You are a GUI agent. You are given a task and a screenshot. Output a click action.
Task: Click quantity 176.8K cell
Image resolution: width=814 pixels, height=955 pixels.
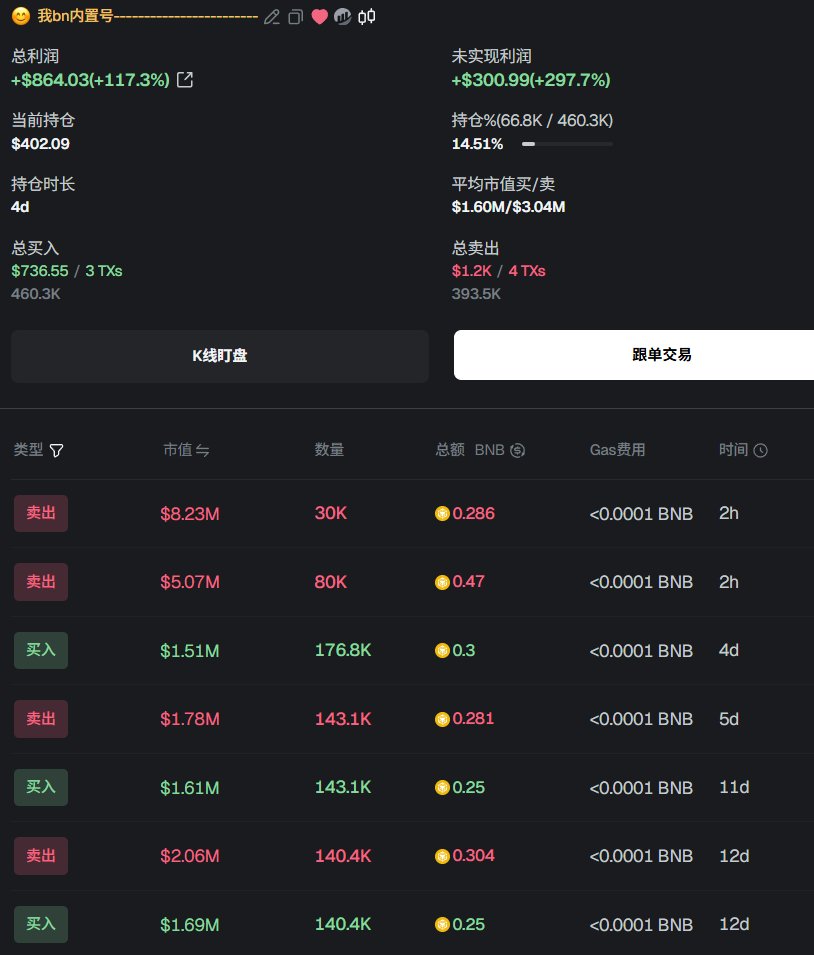click(x=343, y=650)
